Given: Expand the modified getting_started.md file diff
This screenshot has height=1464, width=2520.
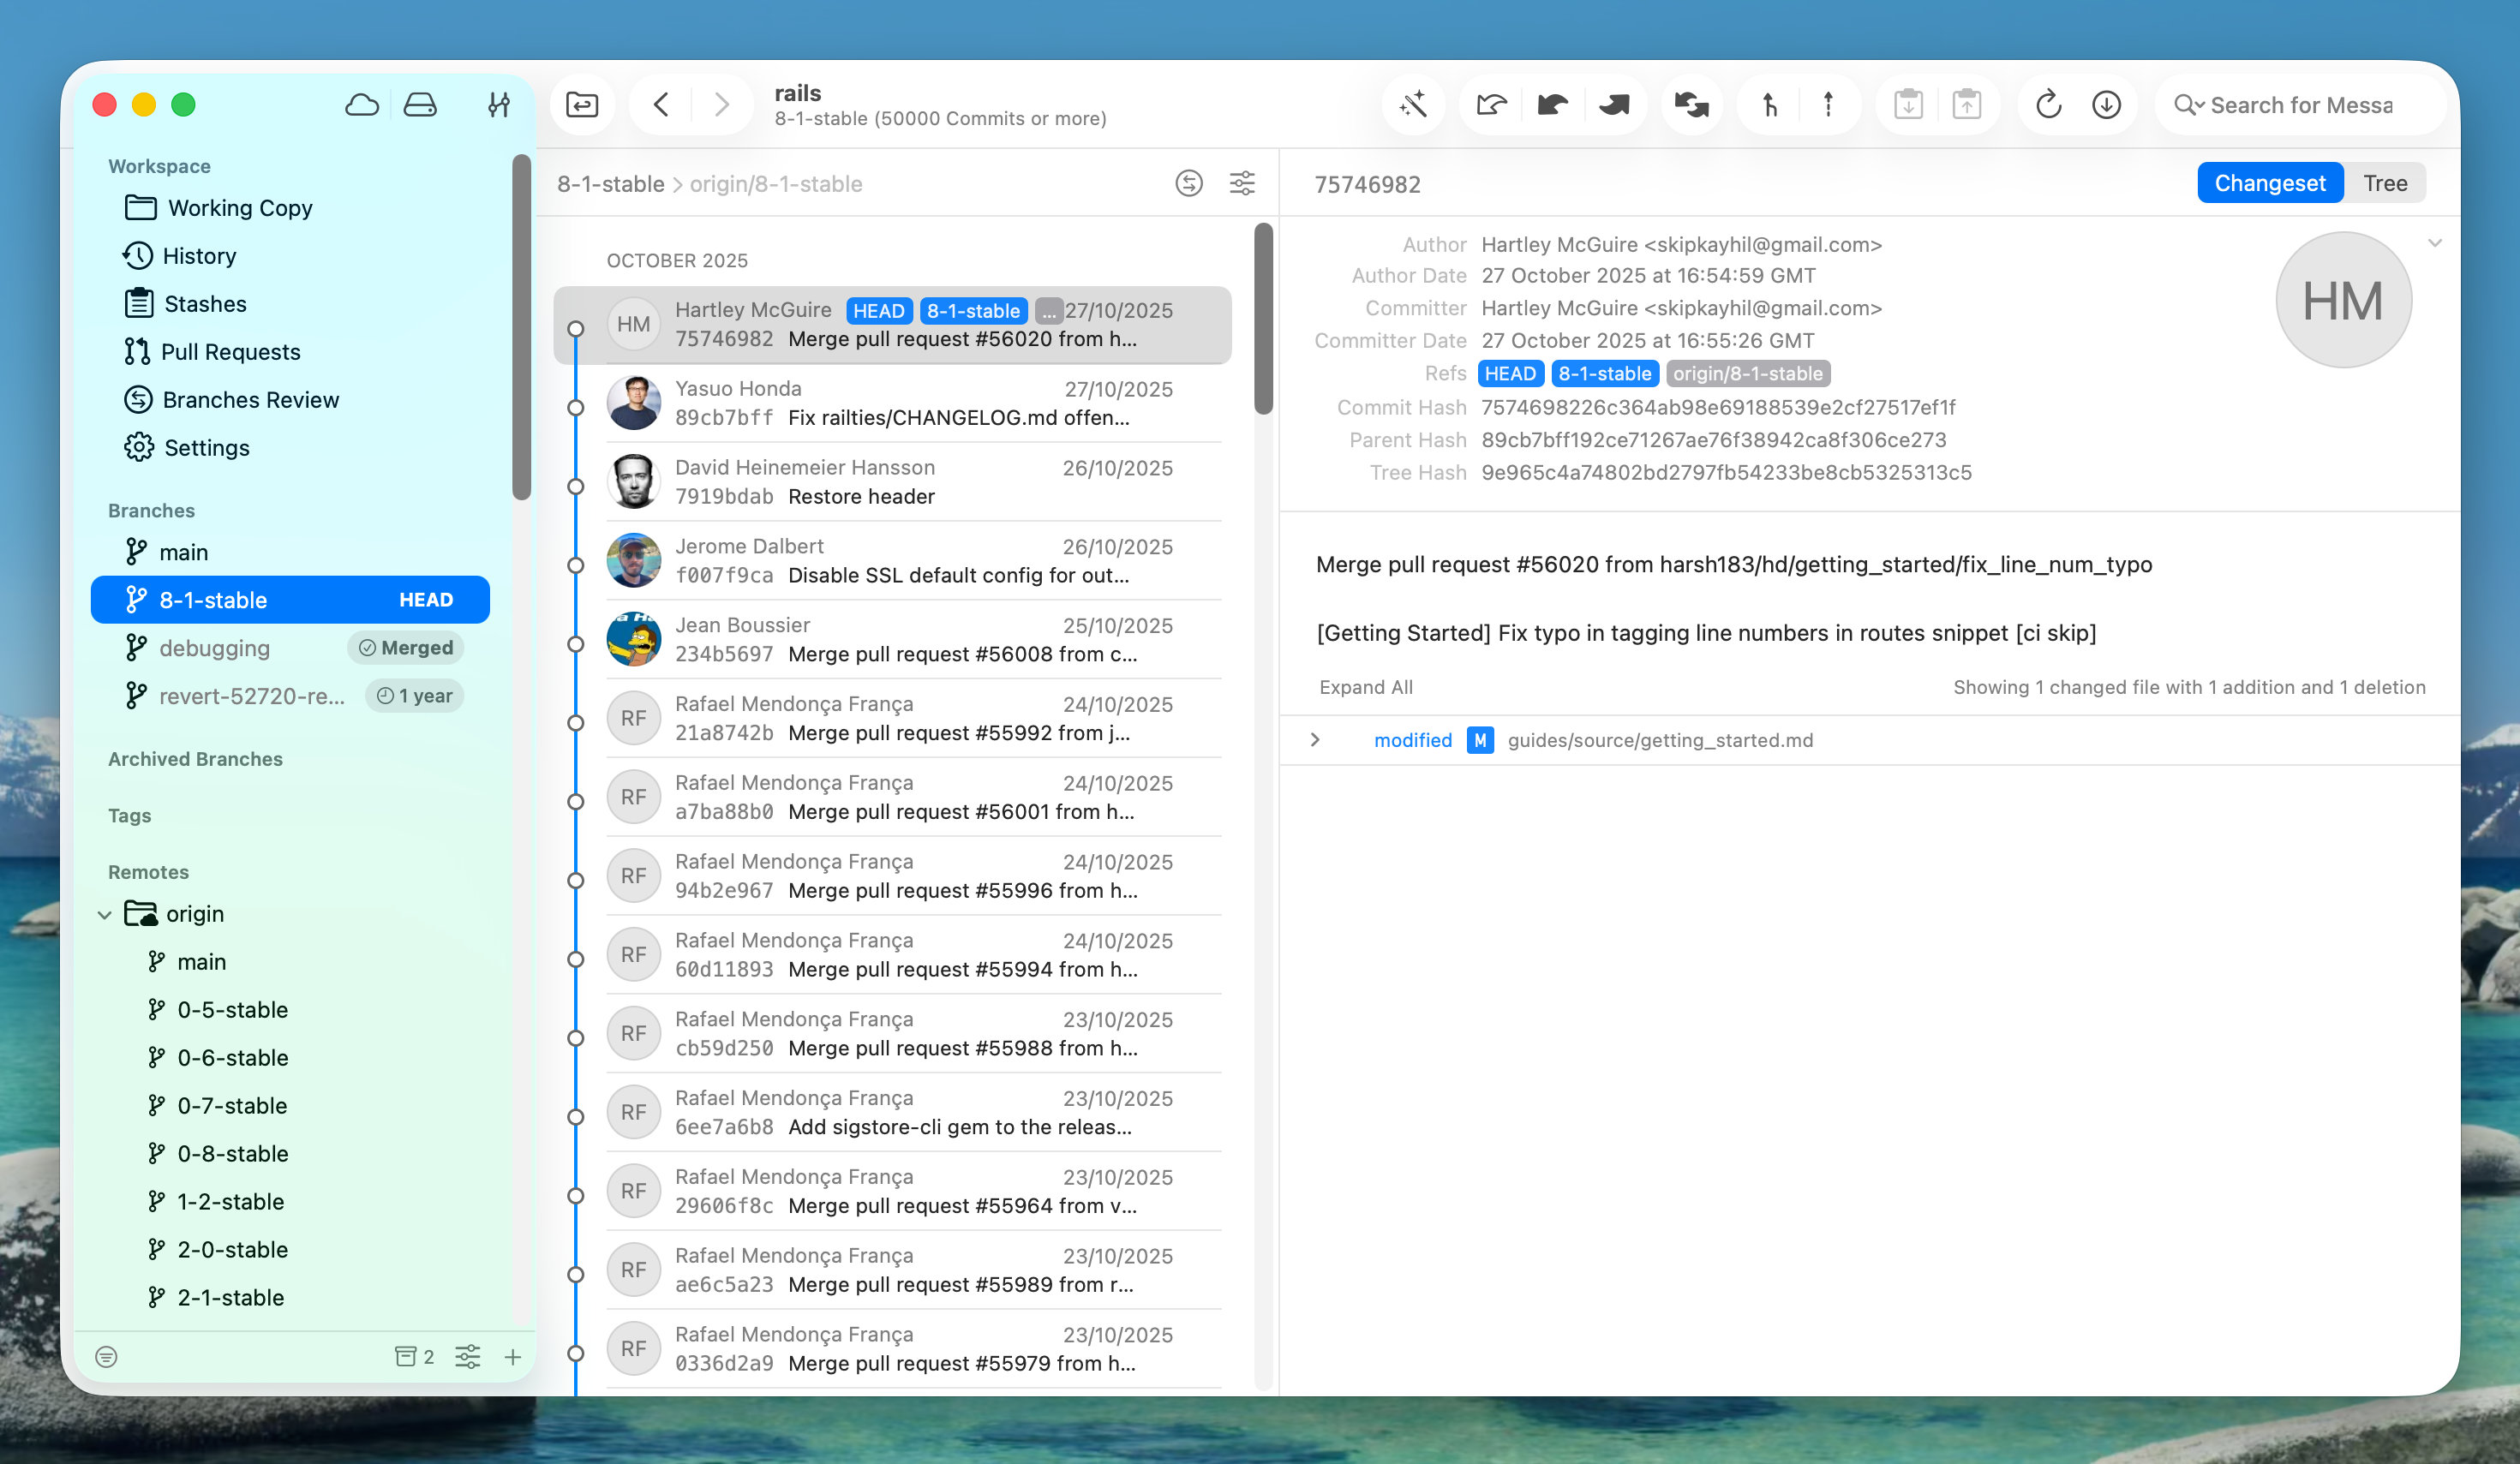Looking at the screenshot, I should [1315, 740].
